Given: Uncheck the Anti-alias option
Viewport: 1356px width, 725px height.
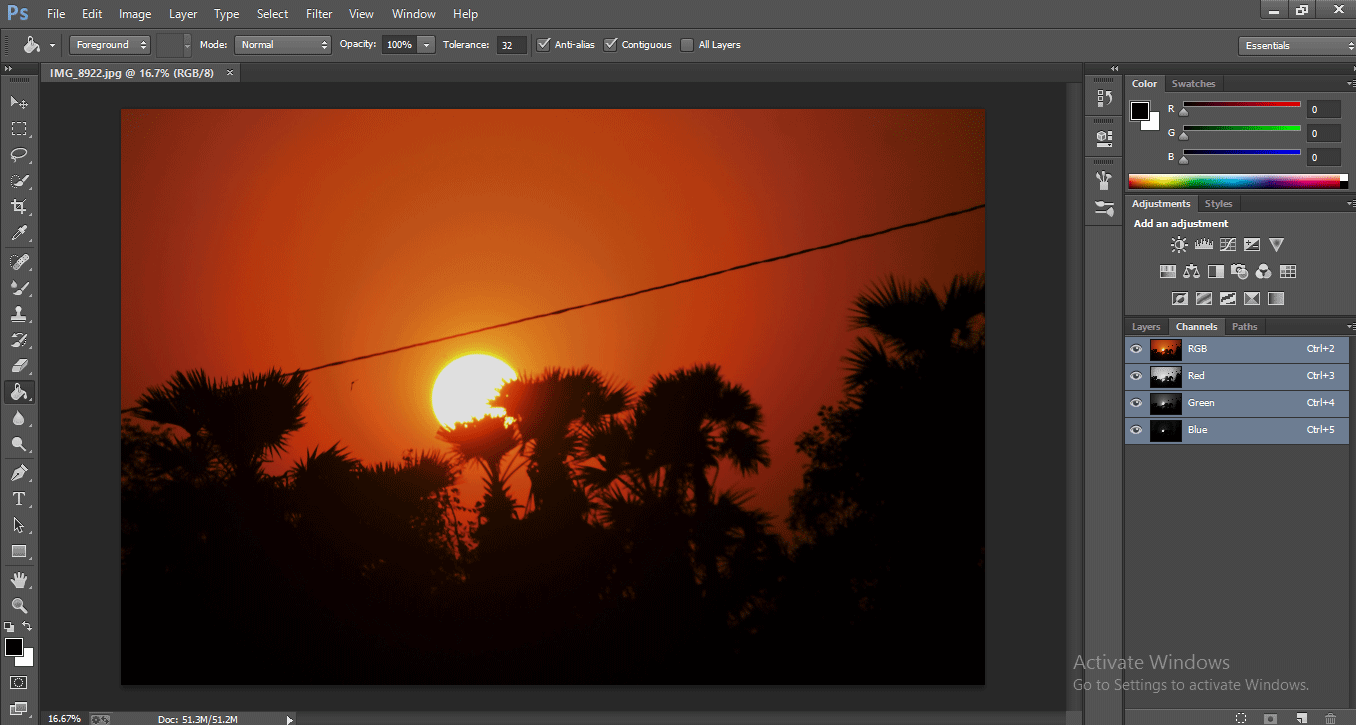Looking at the screenshot, I should [x=543, y=44].
